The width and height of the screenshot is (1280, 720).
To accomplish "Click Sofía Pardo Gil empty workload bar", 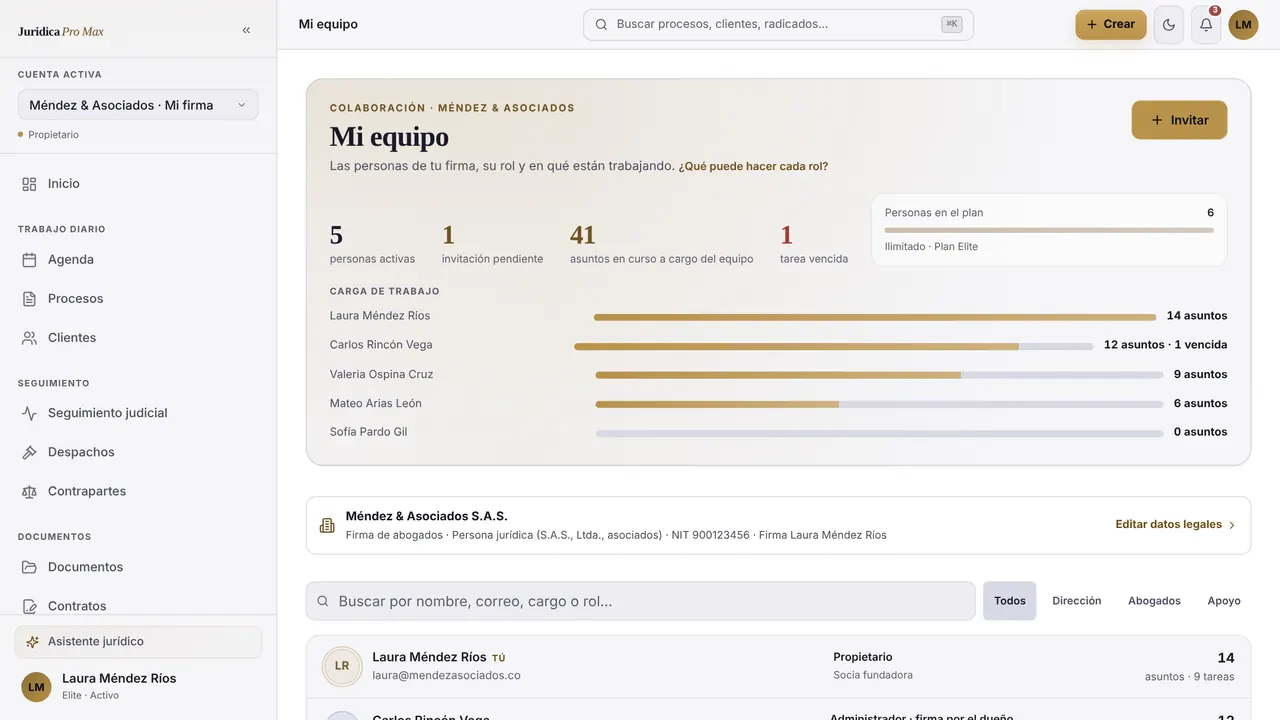I will pyautogui.click(x=879, y=433).
